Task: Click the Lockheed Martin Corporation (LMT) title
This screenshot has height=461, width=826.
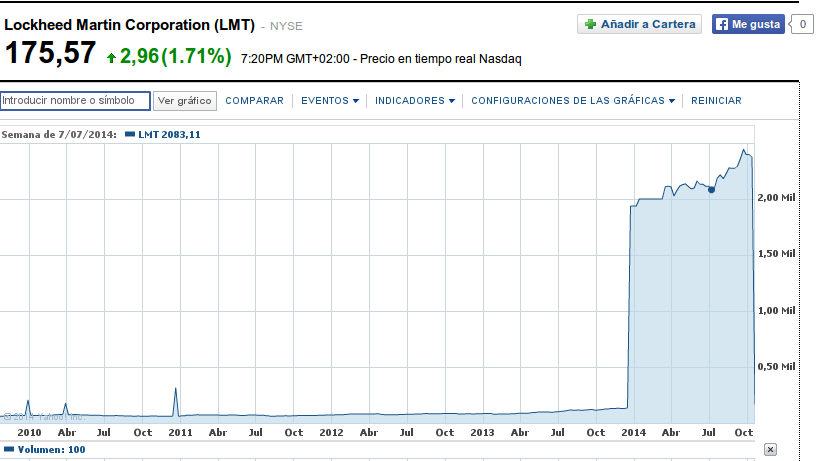Action: click(130, 25)
